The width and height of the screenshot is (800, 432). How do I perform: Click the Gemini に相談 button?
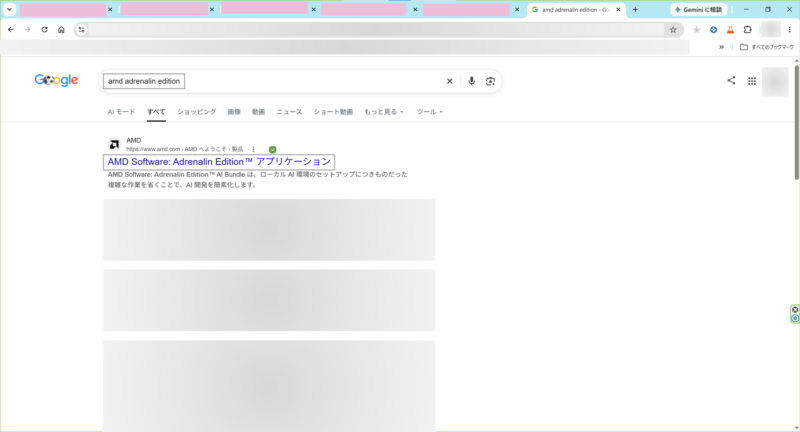(698, 10)
